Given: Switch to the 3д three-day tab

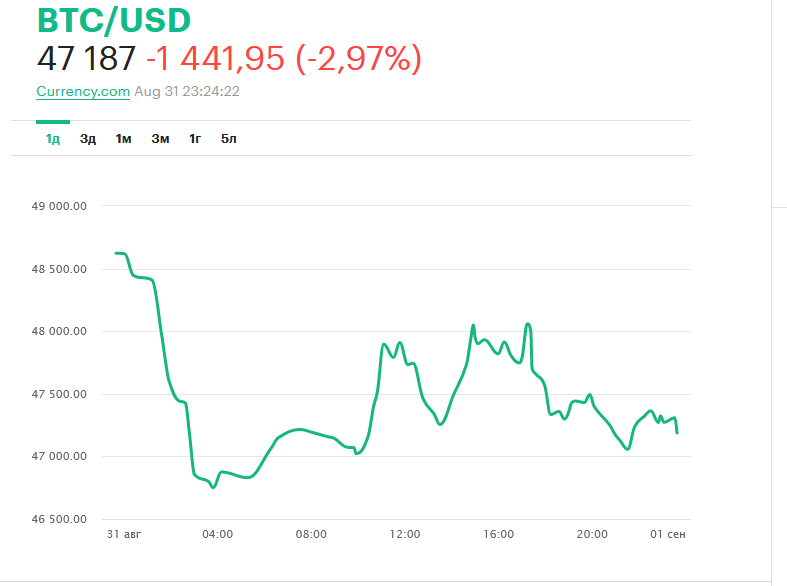Looking at the screenshot, I should pyautogui.click(x=88, y=139).
